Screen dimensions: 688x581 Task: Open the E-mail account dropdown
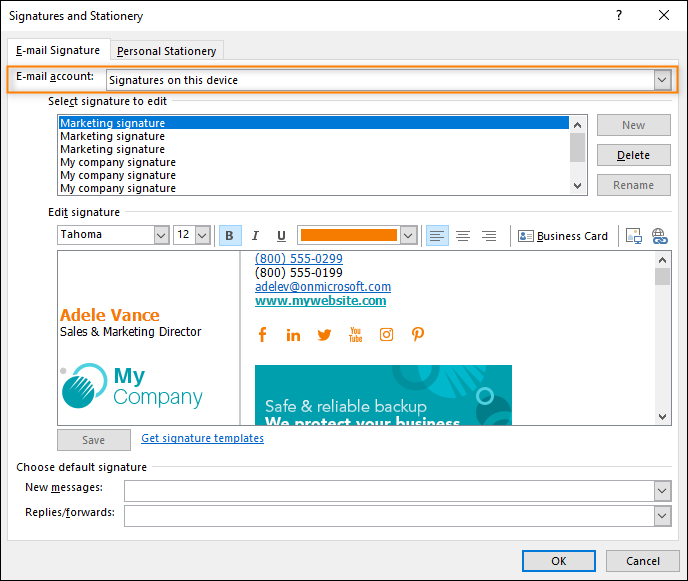(x=662, y=80)
